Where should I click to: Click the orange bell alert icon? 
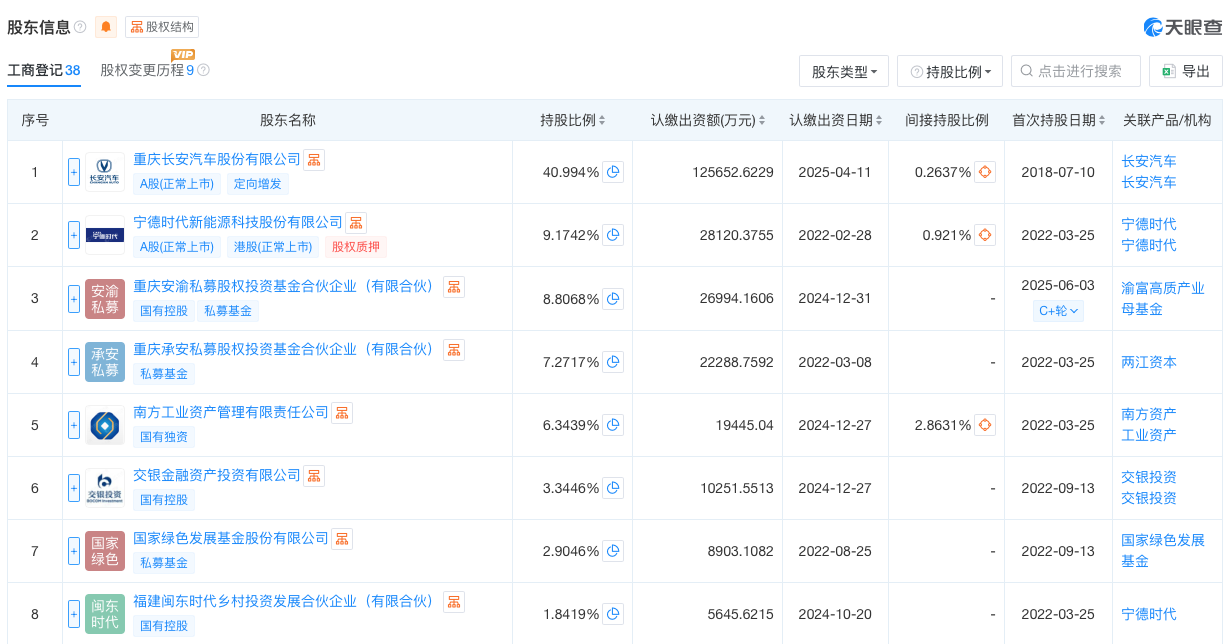point(106,27)
